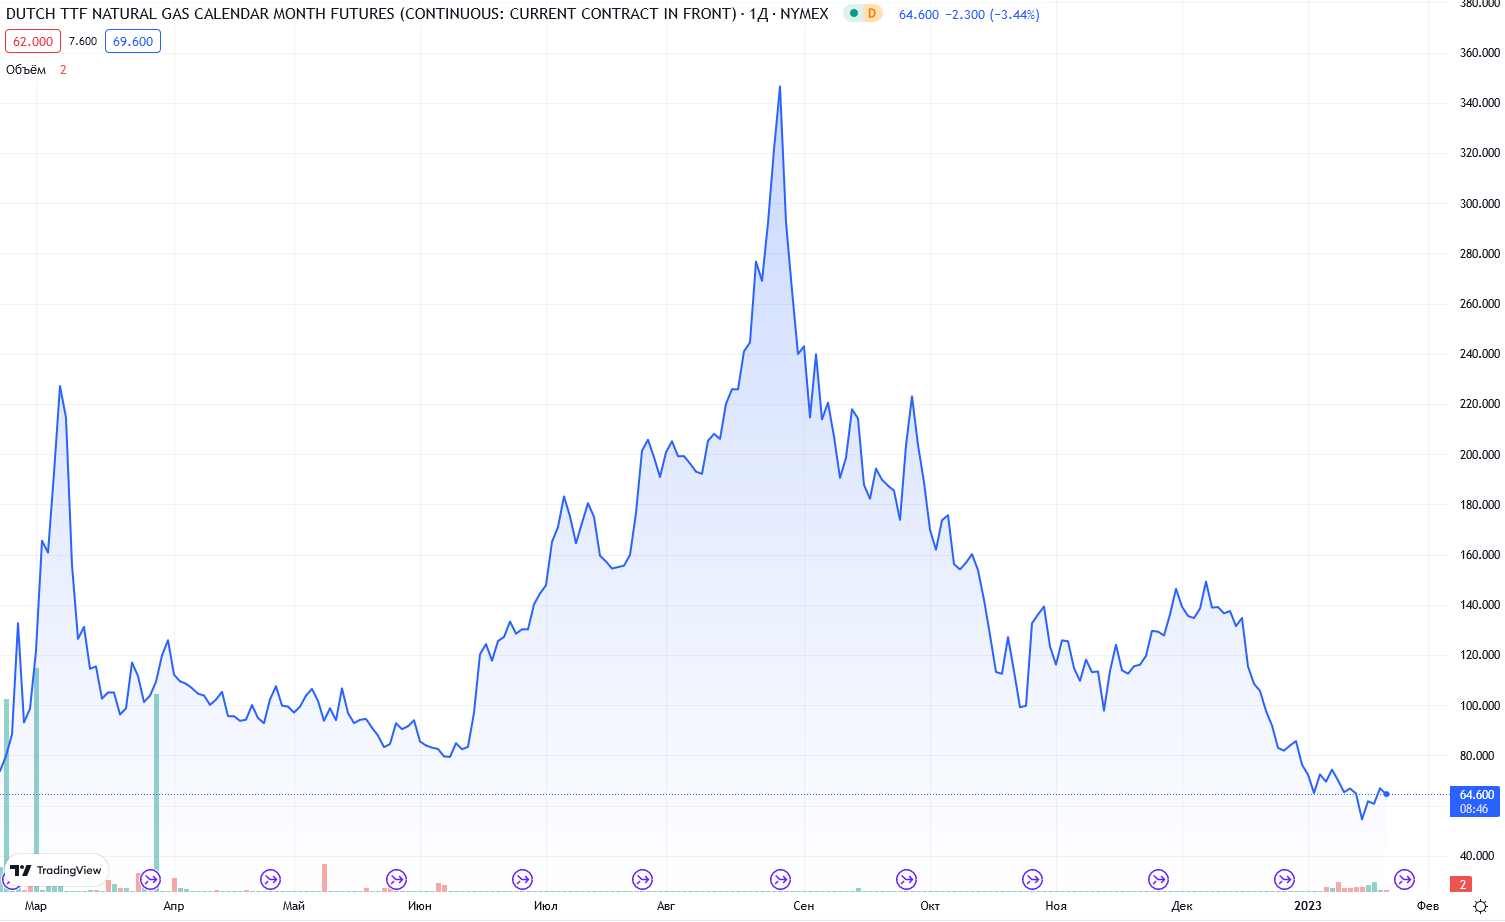Click the 2023 label on time axis
Screen dimensions: 1505x922
click(x=1307, y=906)
